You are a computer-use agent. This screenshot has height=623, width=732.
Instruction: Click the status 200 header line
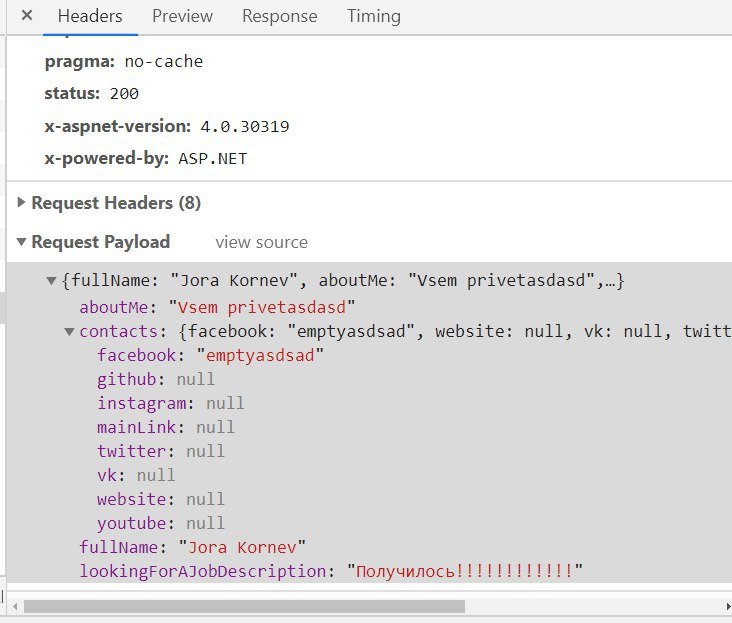pos(91,93)
